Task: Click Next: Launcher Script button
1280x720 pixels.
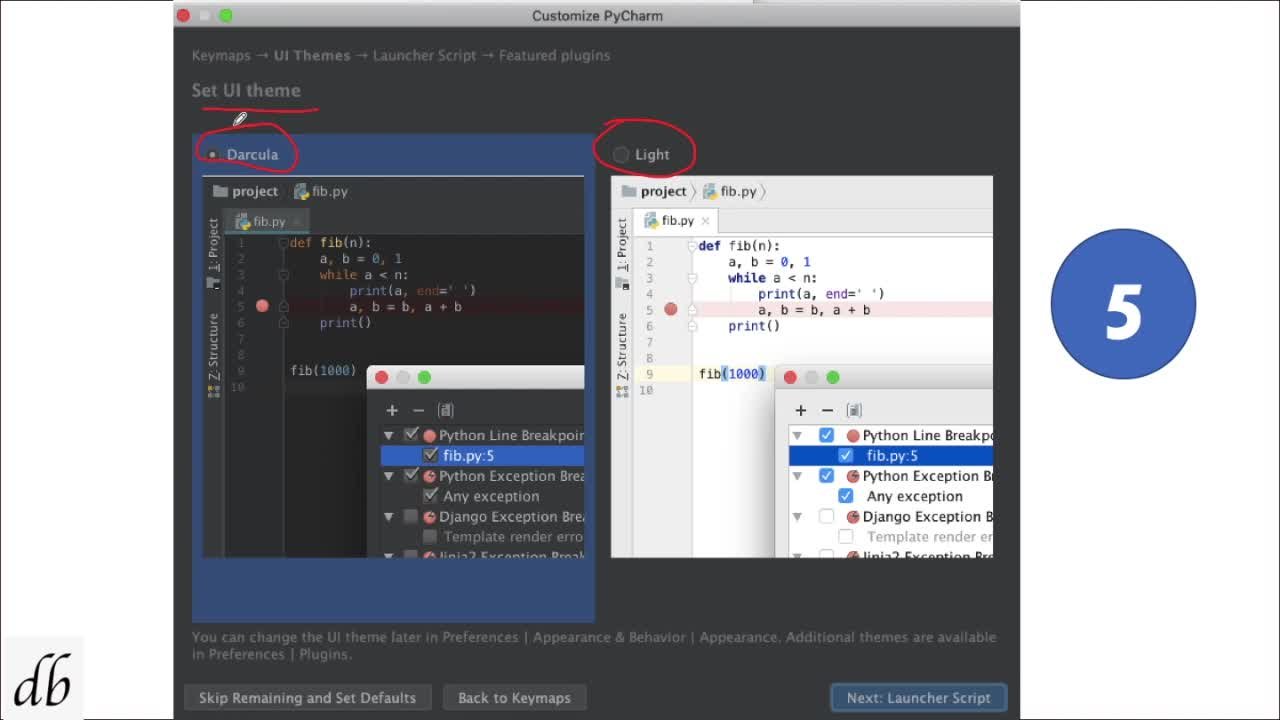Action: click(x=918, y=698)
